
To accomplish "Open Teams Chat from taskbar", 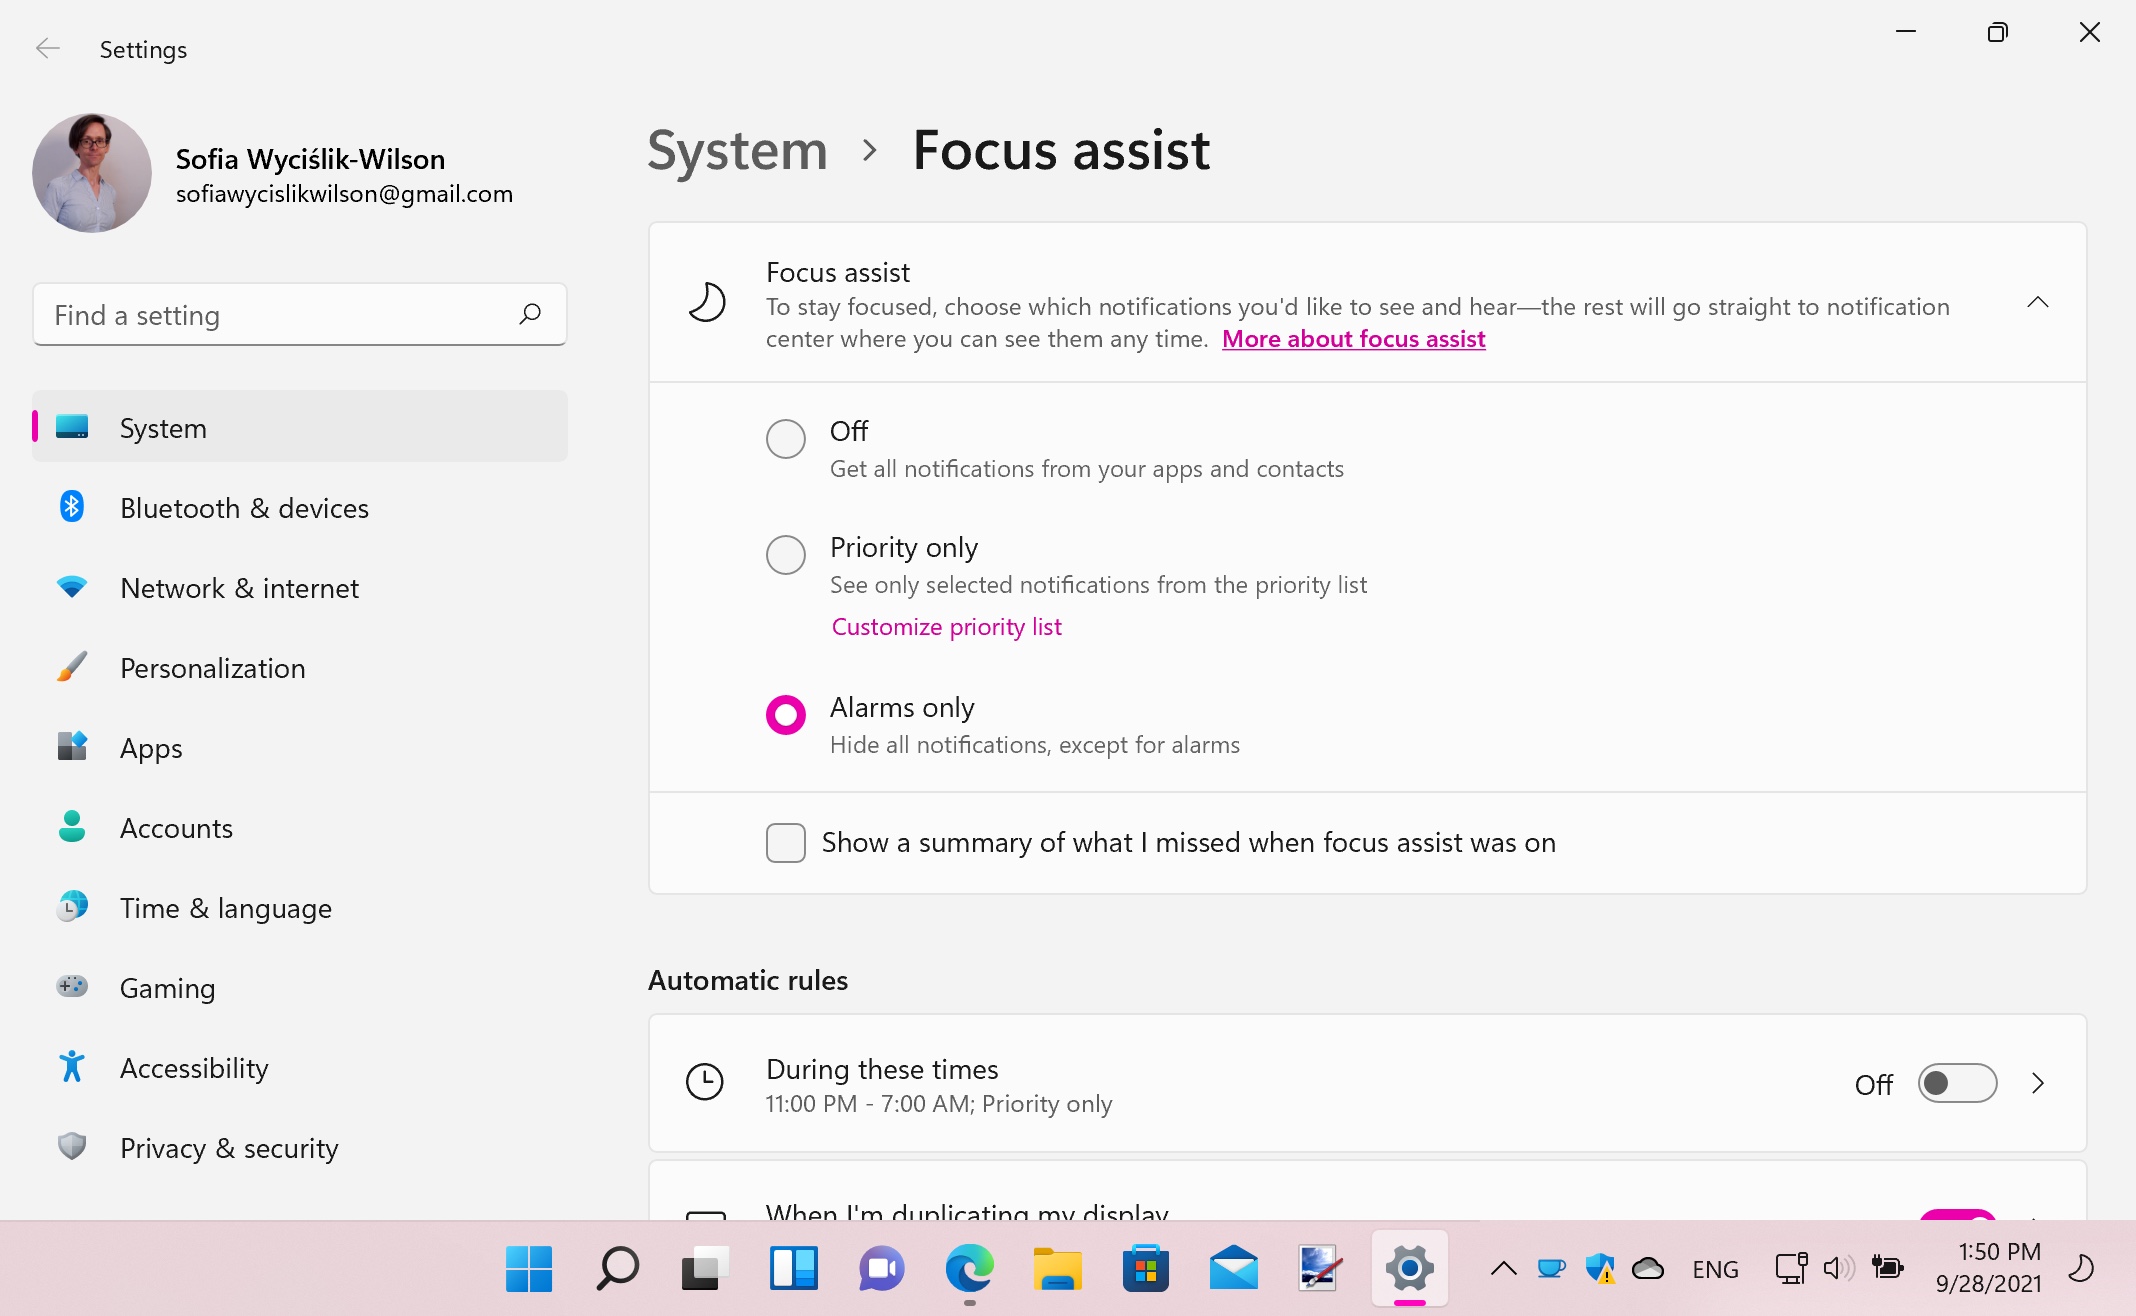I will tap(881, 1269).
